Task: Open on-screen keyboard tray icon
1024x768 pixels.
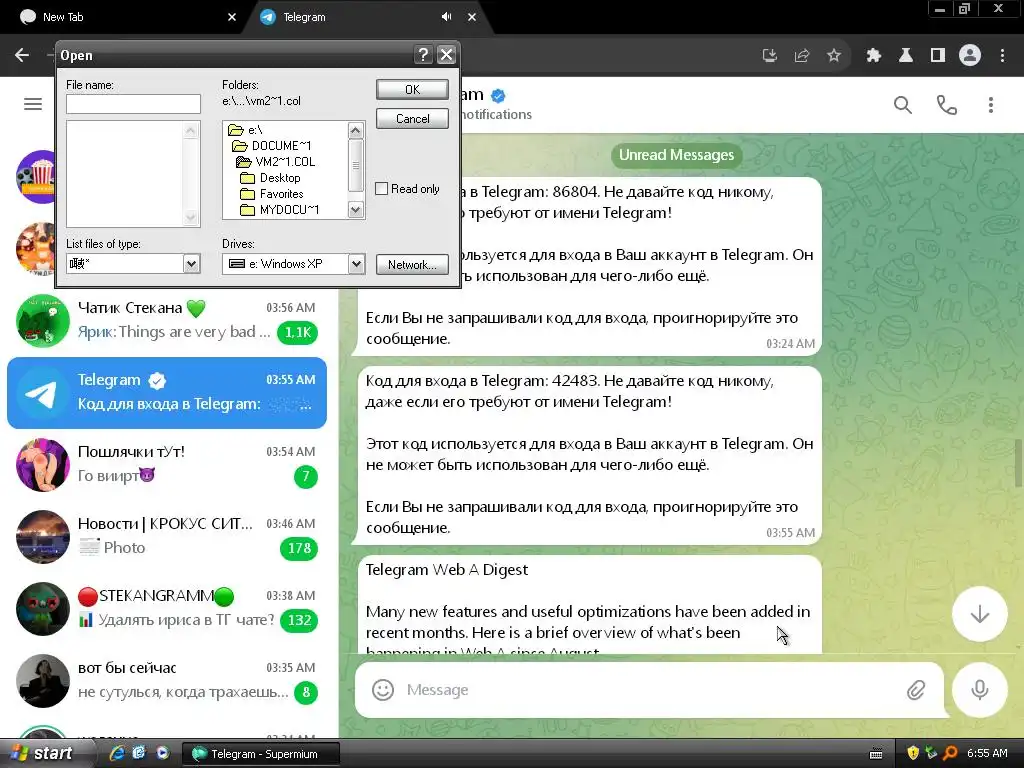Action: [x=876, y=754]
